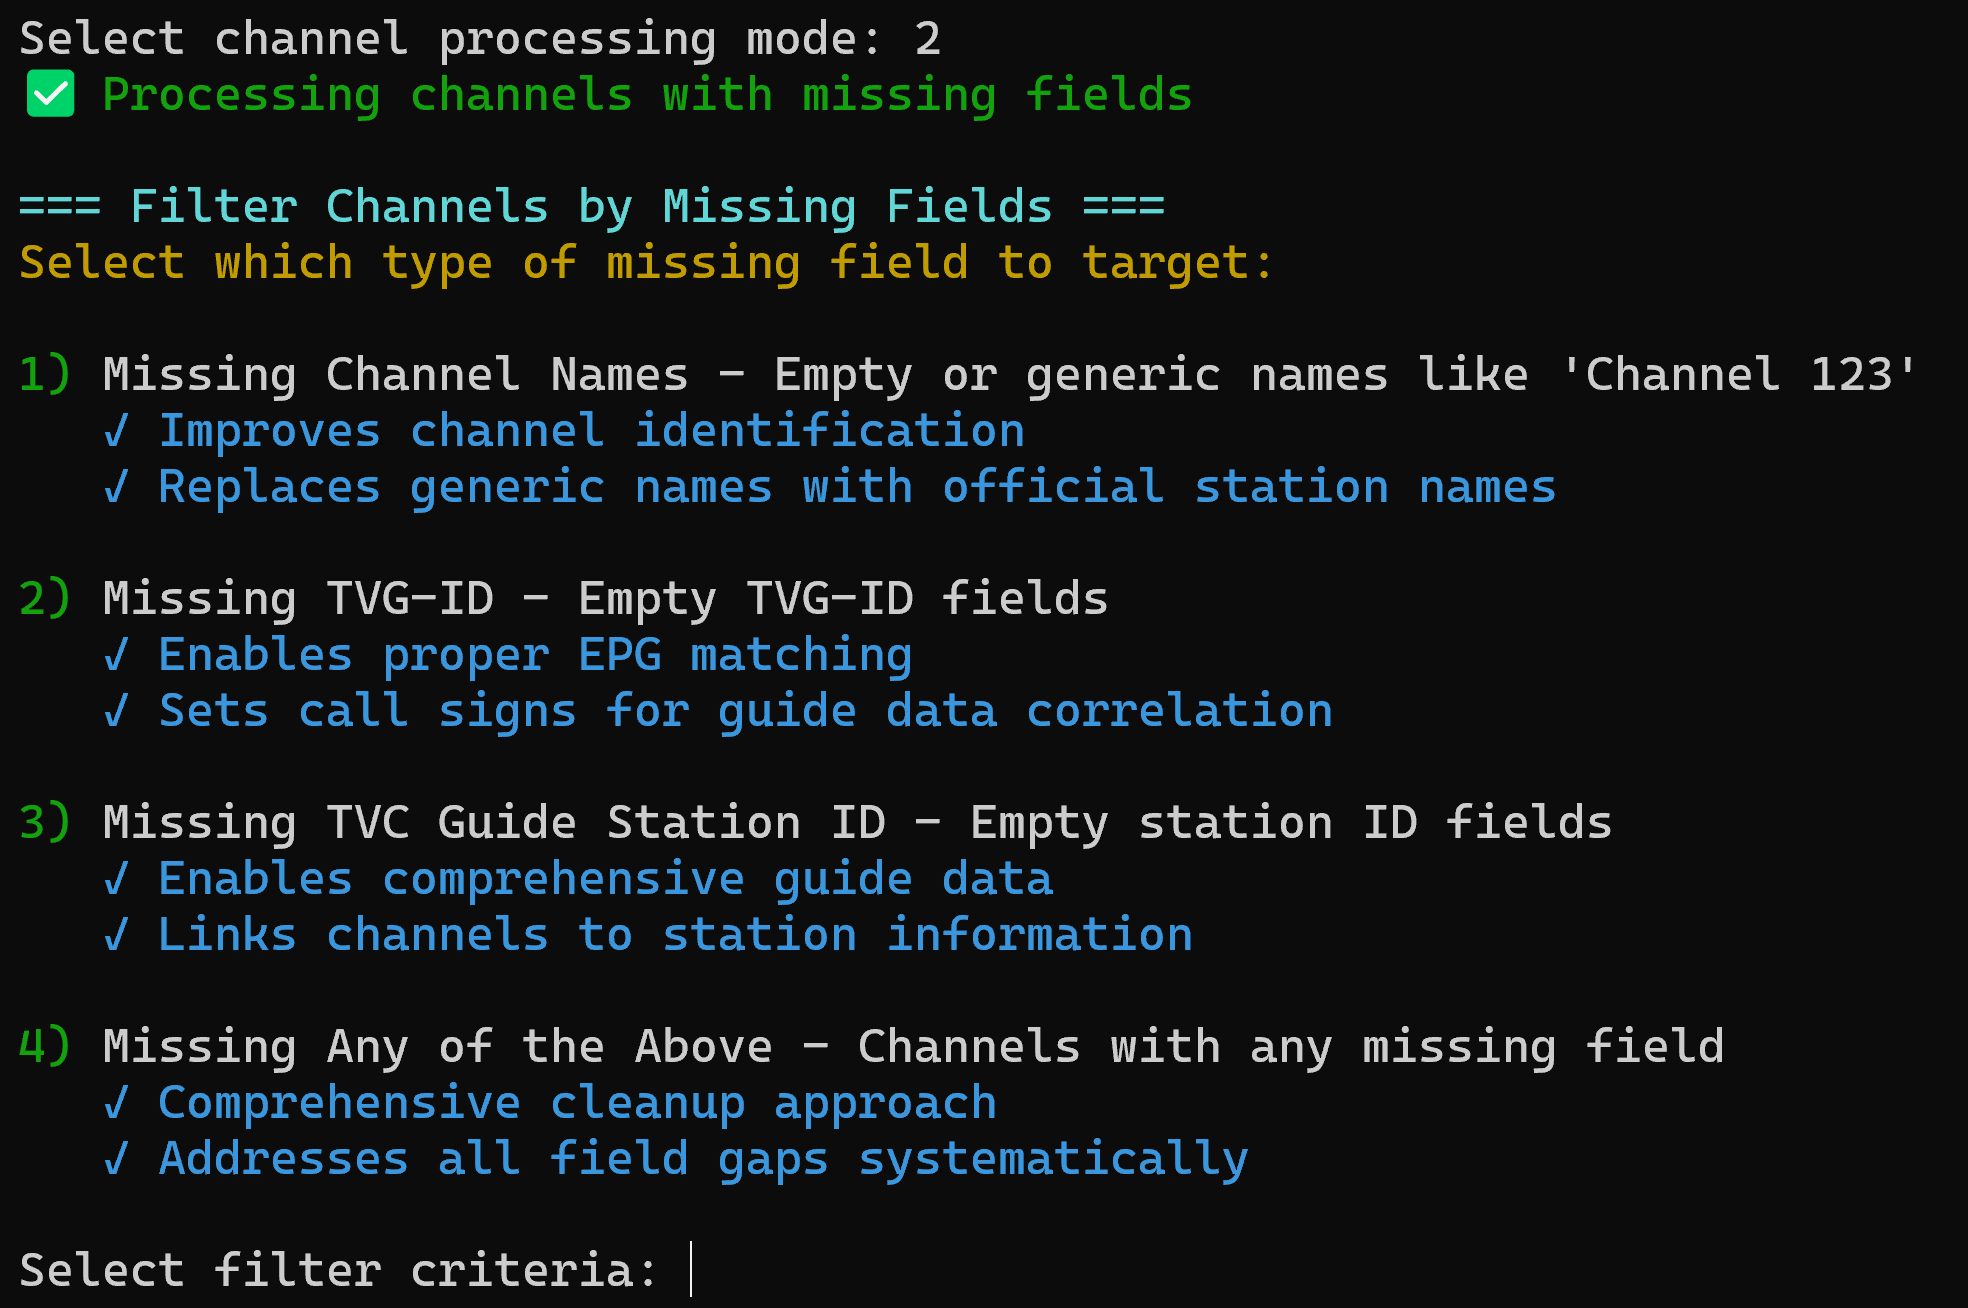This screenshot has height=1308, width=1968.
Task: Click the checkmark beside "Enables comprehensive guide data"
Action: (116, 879)
